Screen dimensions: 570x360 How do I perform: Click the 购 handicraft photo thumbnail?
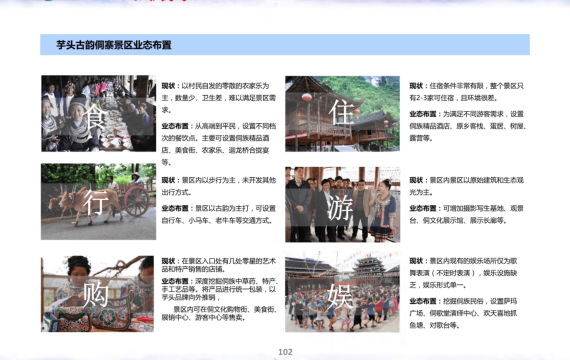(97, 294)
